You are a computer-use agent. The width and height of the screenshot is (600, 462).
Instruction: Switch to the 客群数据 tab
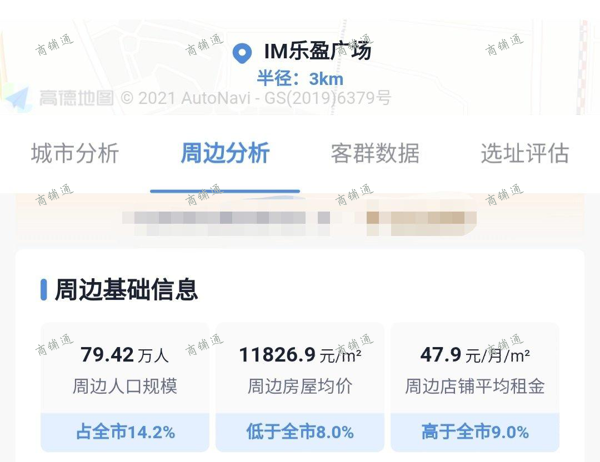coord(375,154)
